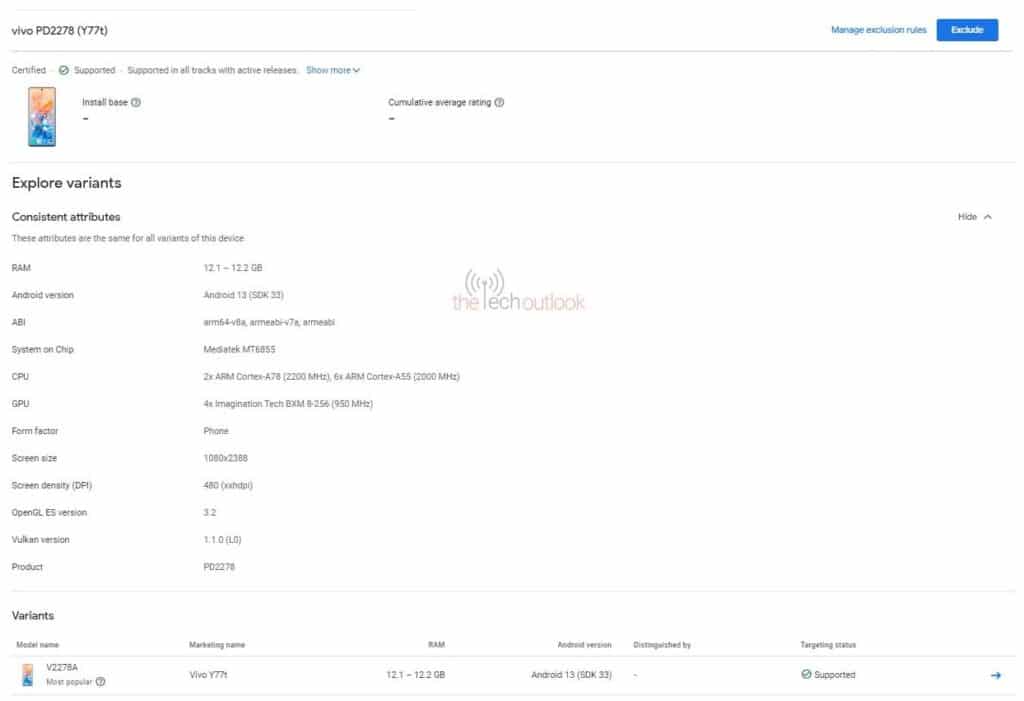Click the blue Exclude button
The image size is (1024, 701).
pos(967,30)
